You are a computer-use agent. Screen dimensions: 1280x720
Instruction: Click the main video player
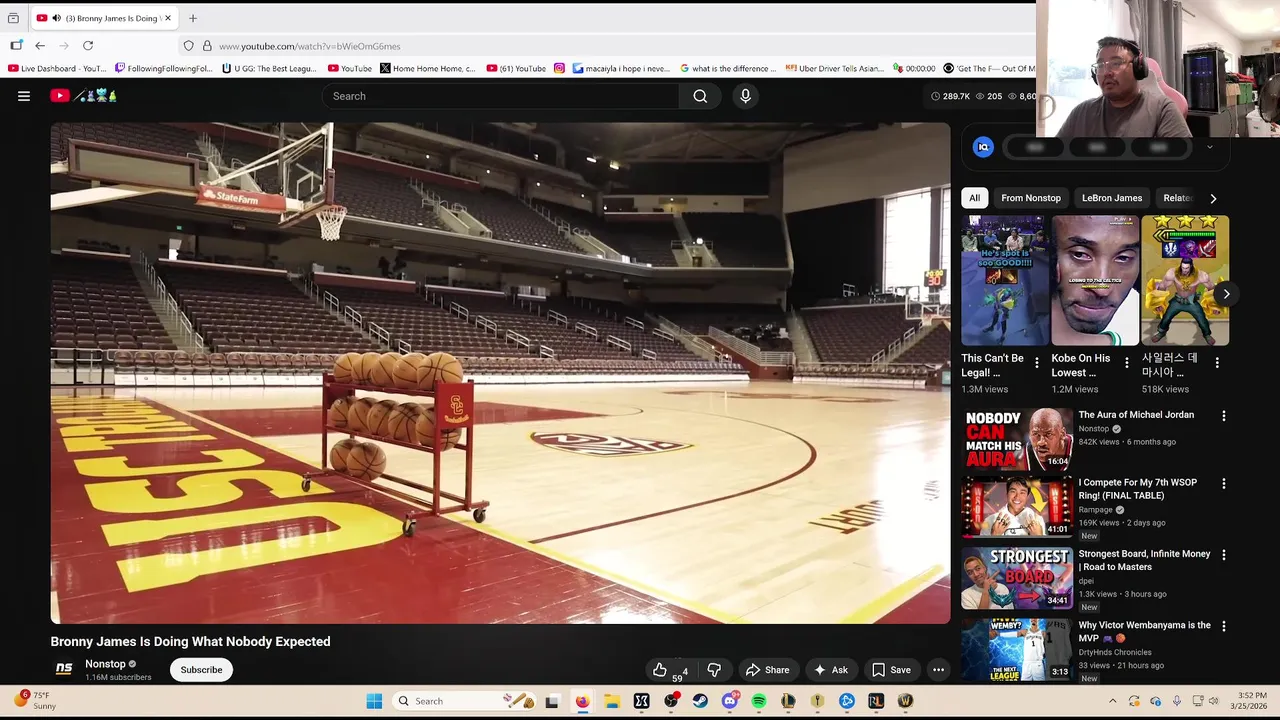(x=500, y=373)
